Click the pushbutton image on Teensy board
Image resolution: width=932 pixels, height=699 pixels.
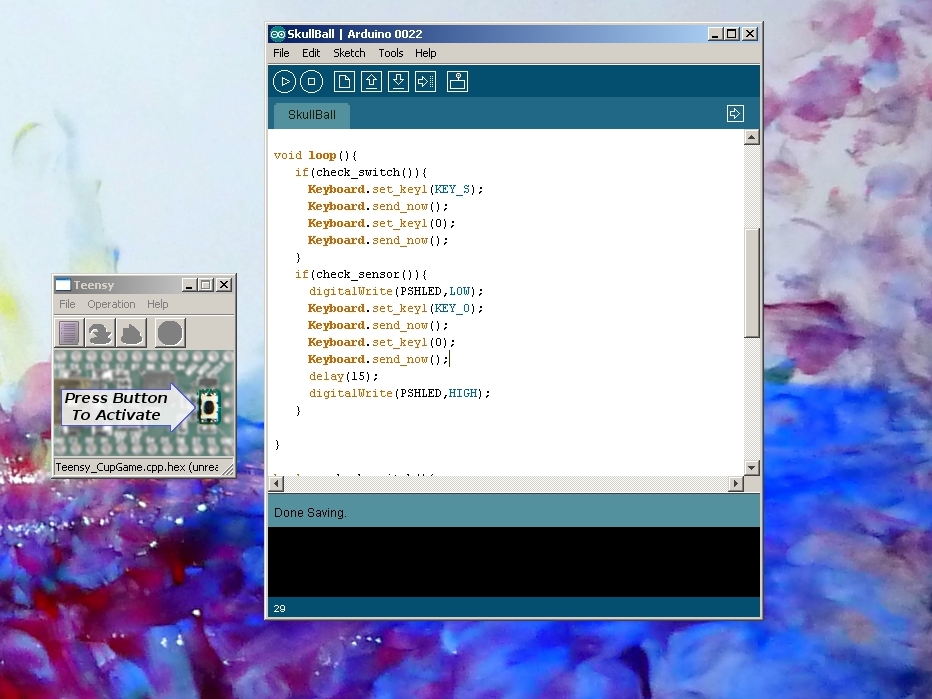pyautogui.click(x=209, y=407)
